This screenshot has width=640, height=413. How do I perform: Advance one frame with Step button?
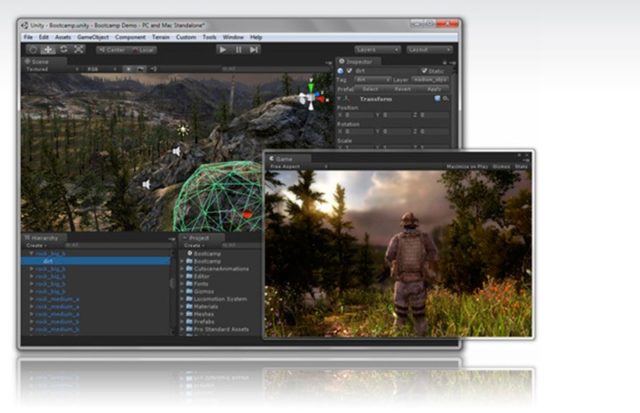(254, 50)
